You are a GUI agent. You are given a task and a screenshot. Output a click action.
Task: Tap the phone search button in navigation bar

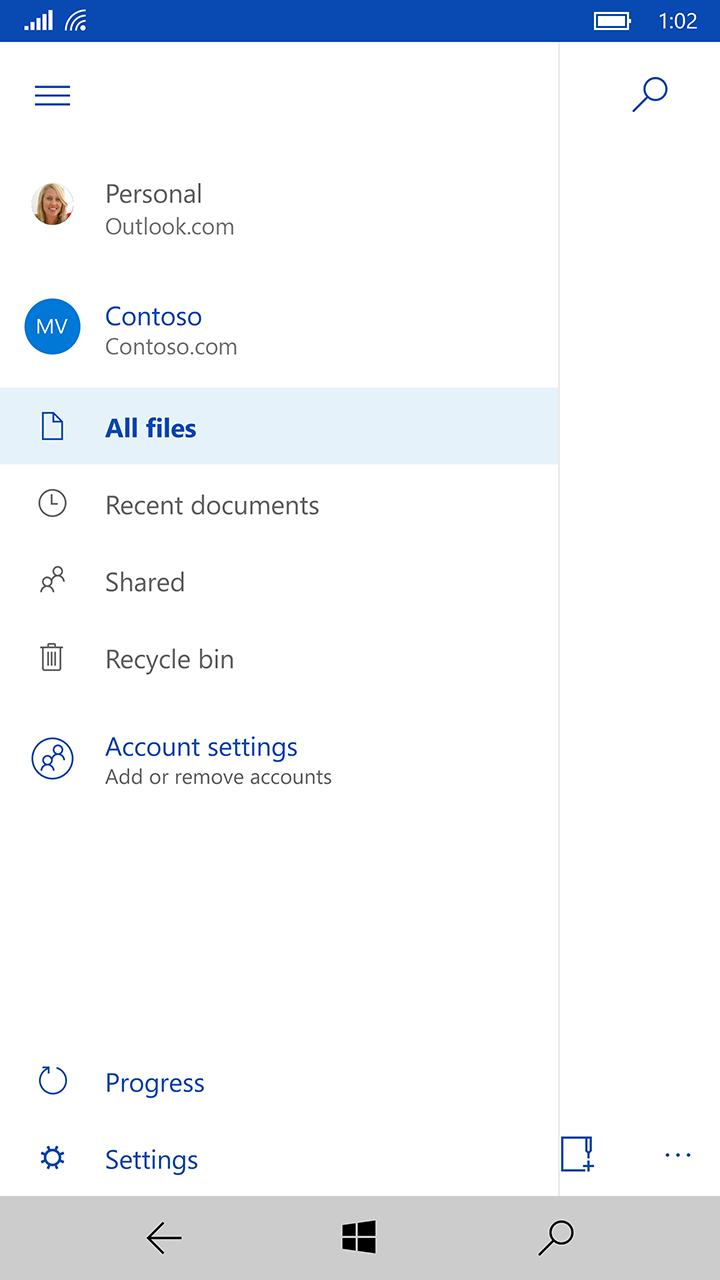click(x=556, y=1238)
